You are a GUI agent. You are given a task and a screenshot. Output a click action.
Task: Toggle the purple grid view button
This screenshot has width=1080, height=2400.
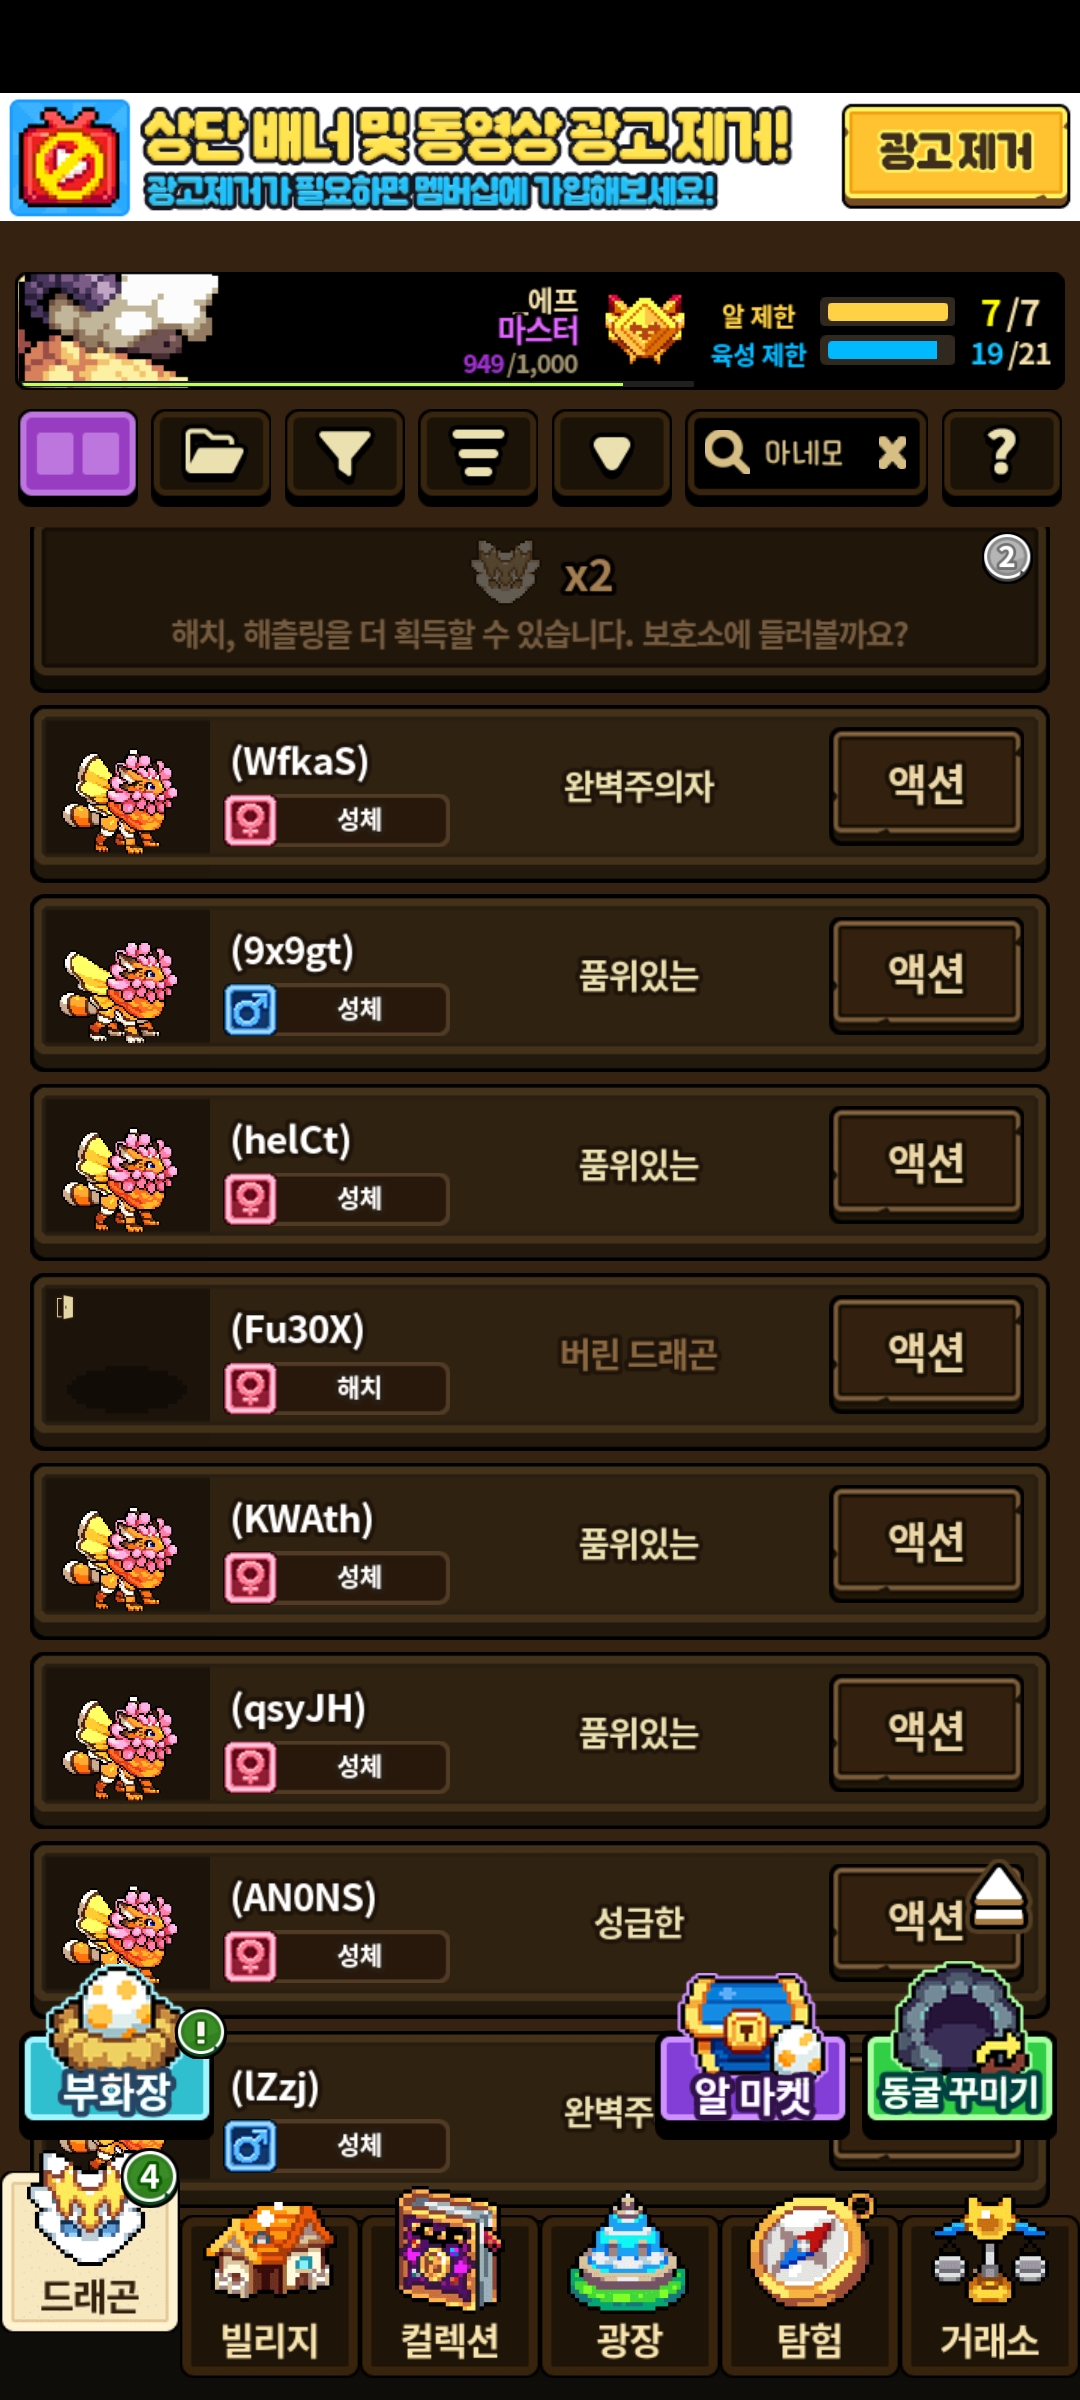pos(78,455)
